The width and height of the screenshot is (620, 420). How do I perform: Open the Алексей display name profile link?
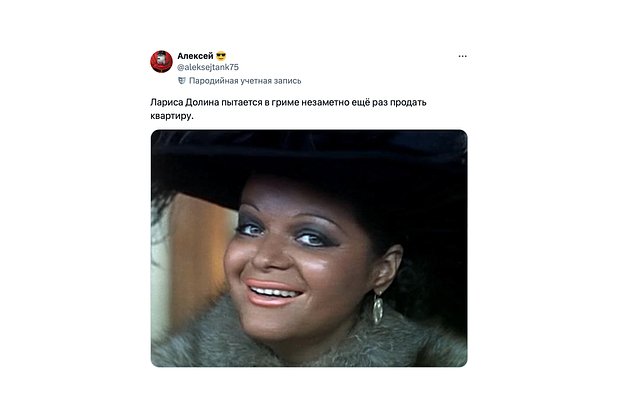click(x=195, y=56)
